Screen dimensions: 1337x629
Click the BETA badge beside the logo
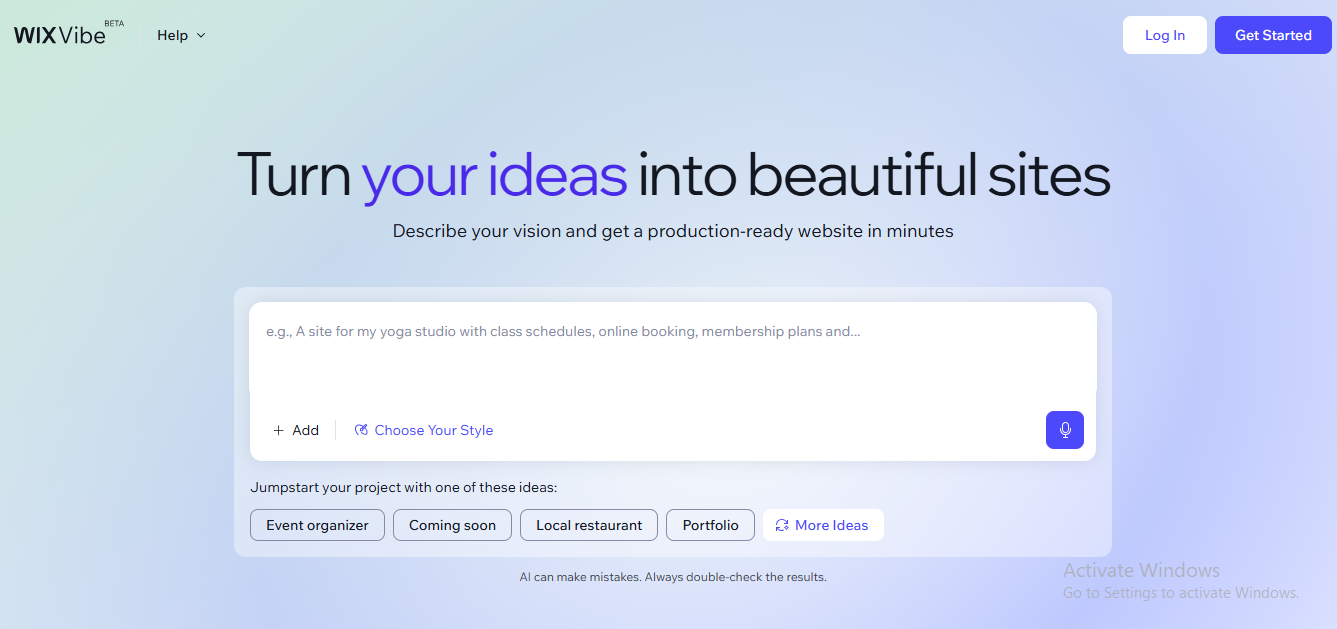pyautogui.click(x=114, y=23)
